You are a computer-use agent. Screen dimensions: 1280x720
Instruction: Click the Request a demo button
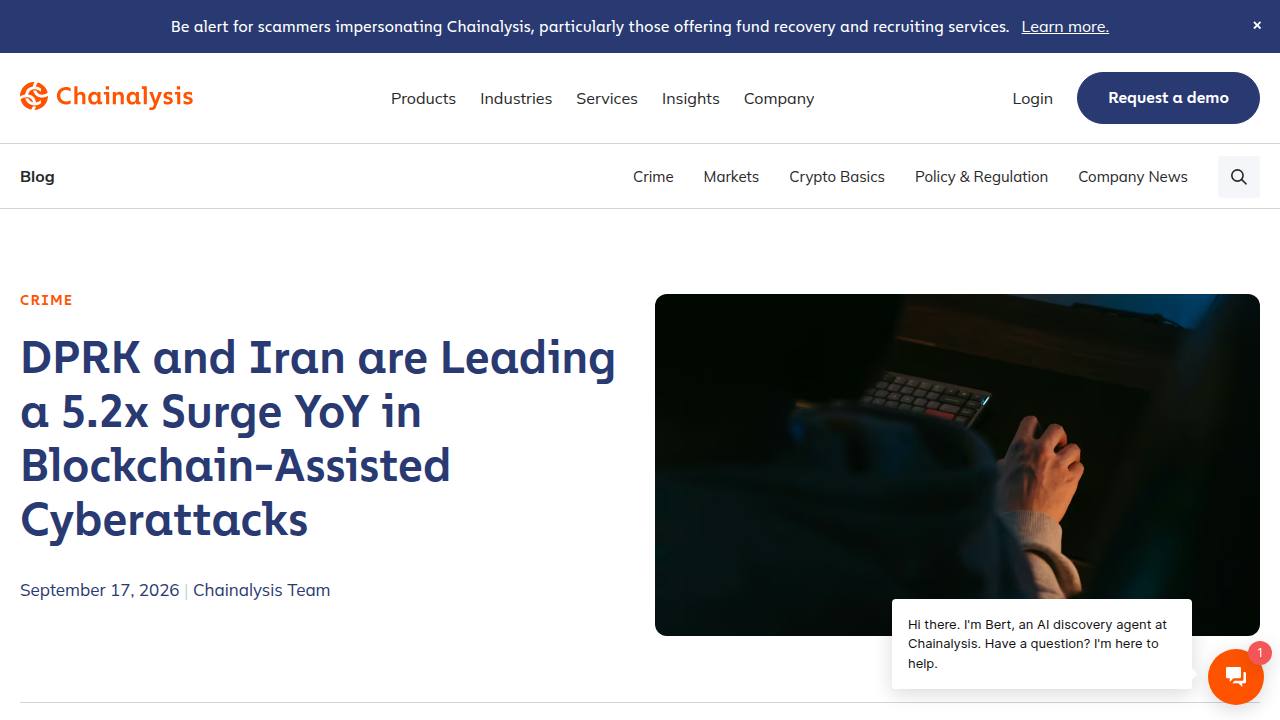1168,98
